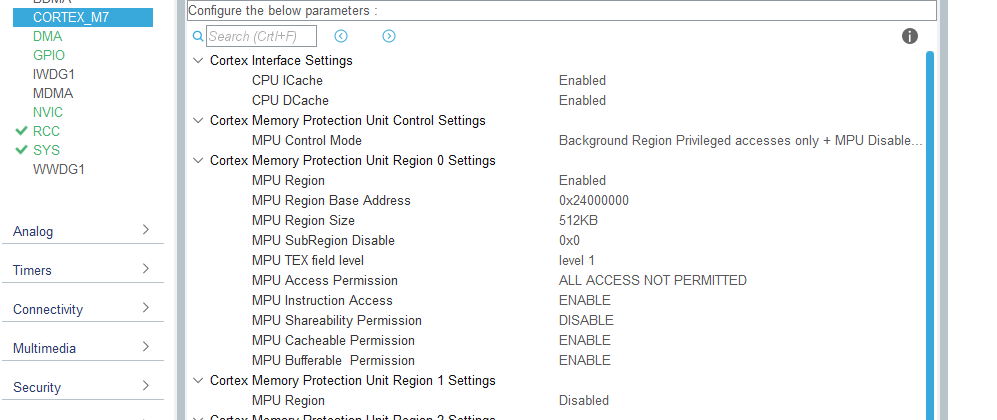Click the green checkmark beside RCC
Viewport: 997px width, 420px height.
tap(21, 132)
